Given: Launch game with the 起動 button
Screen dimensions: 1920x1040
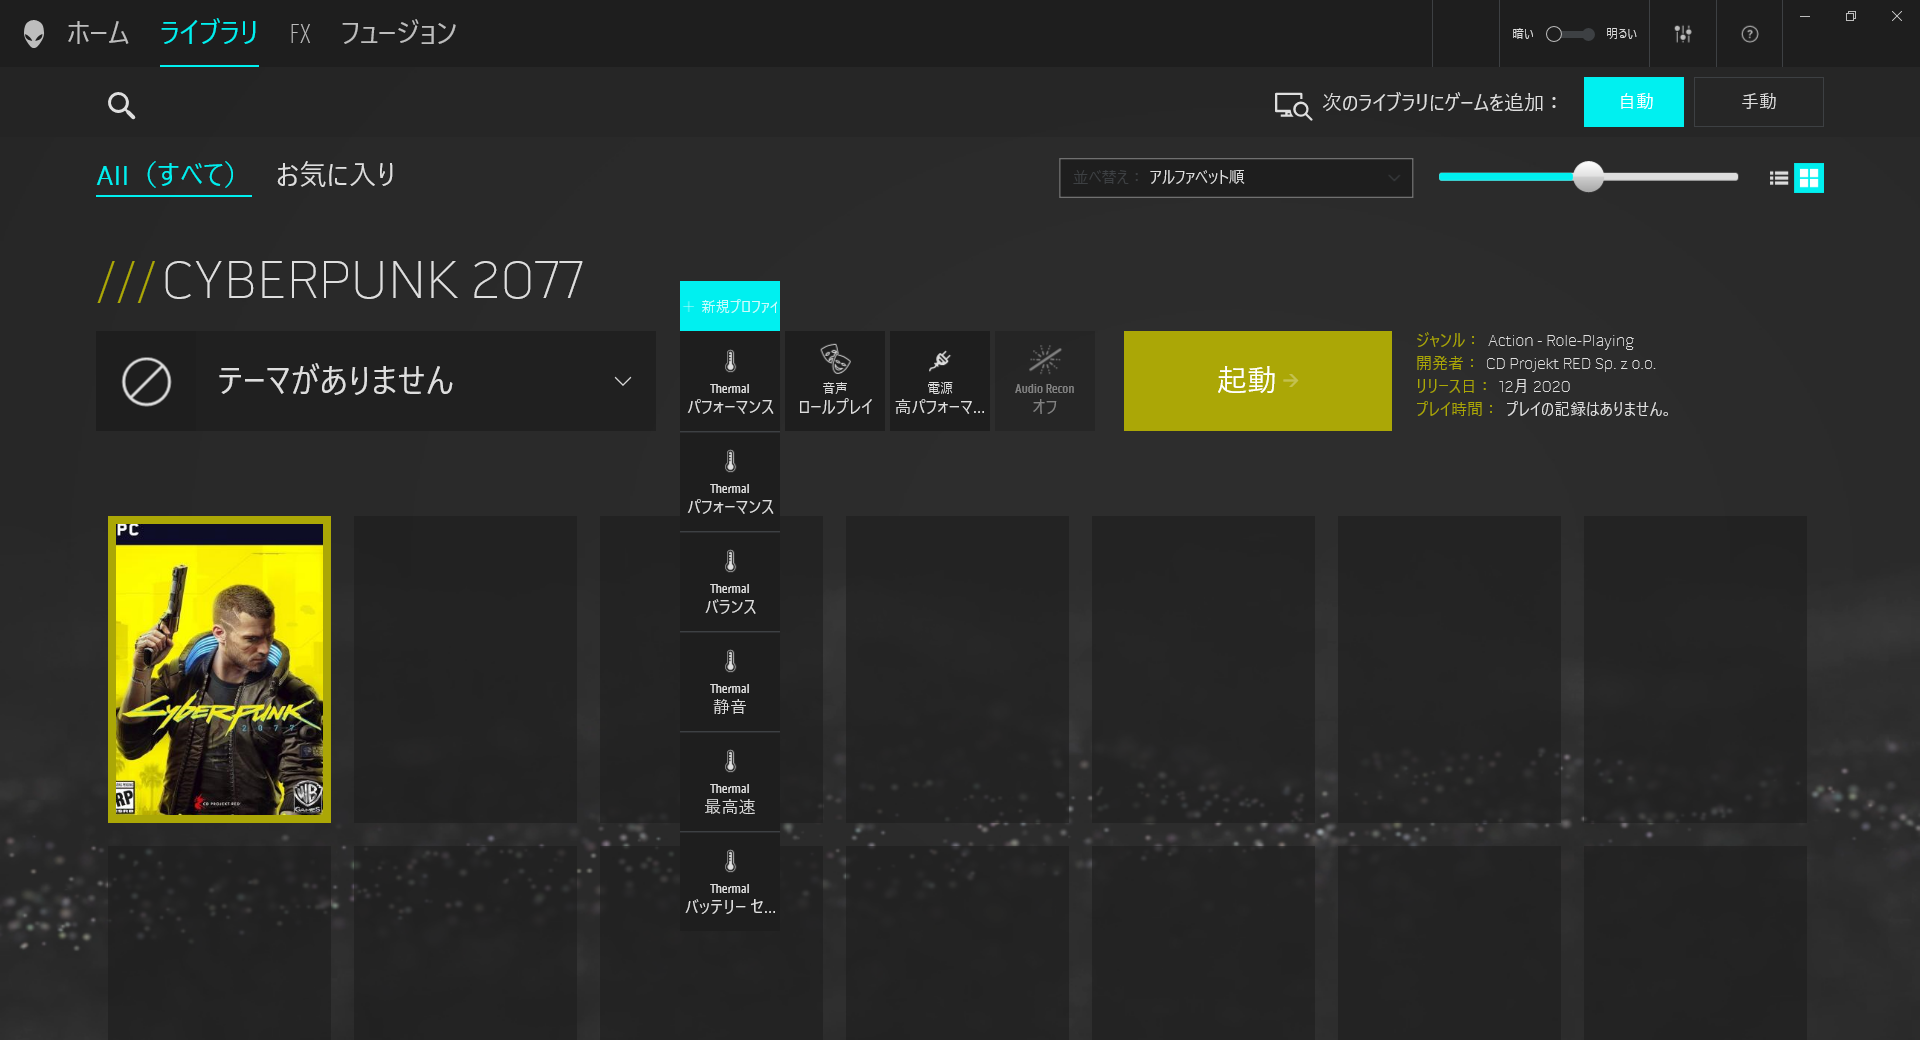Looking at the screenshot, I should (x=1258, y=381).
